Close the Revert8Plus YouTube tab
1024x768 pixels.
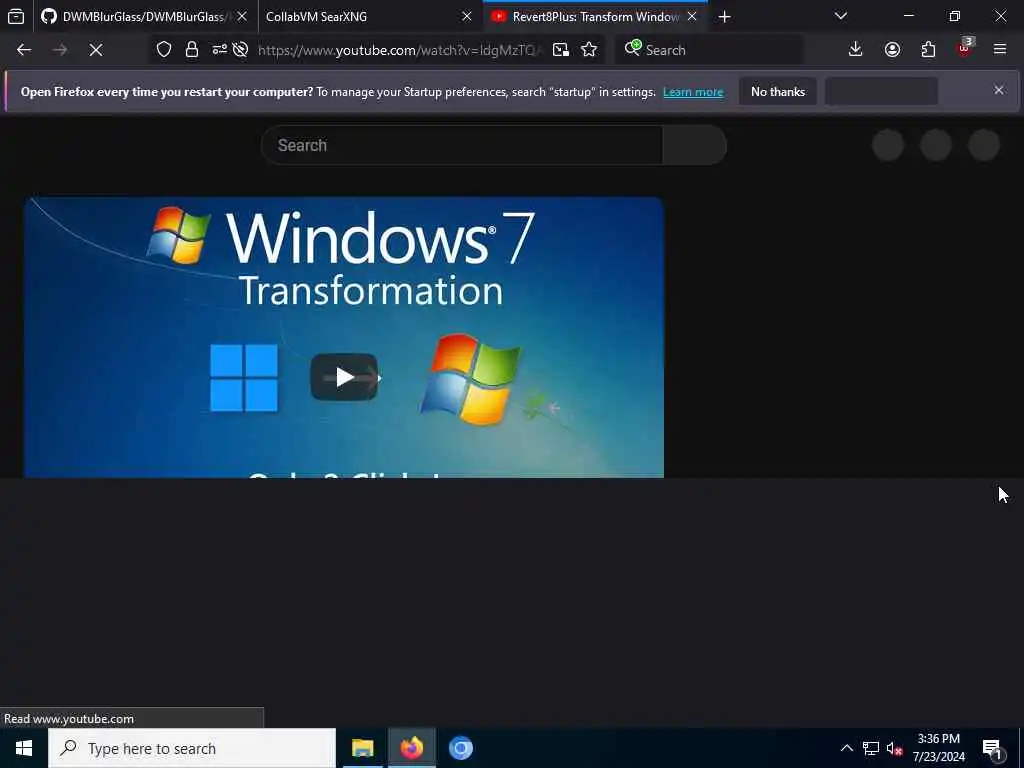tap(692, 16)
